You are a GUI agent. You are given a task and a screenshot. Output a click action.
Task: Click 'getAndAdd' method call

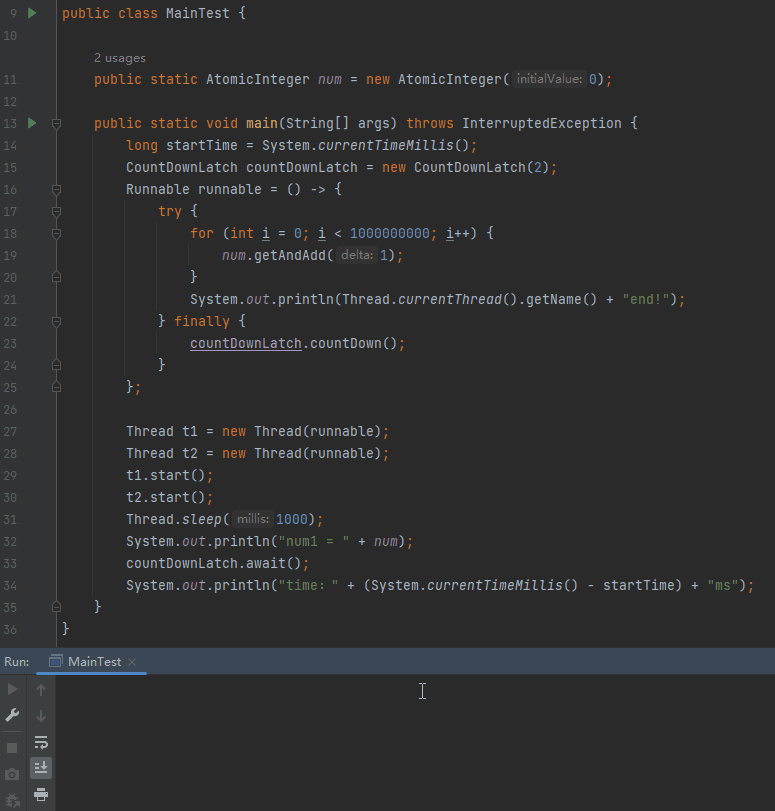pos(290,256)
